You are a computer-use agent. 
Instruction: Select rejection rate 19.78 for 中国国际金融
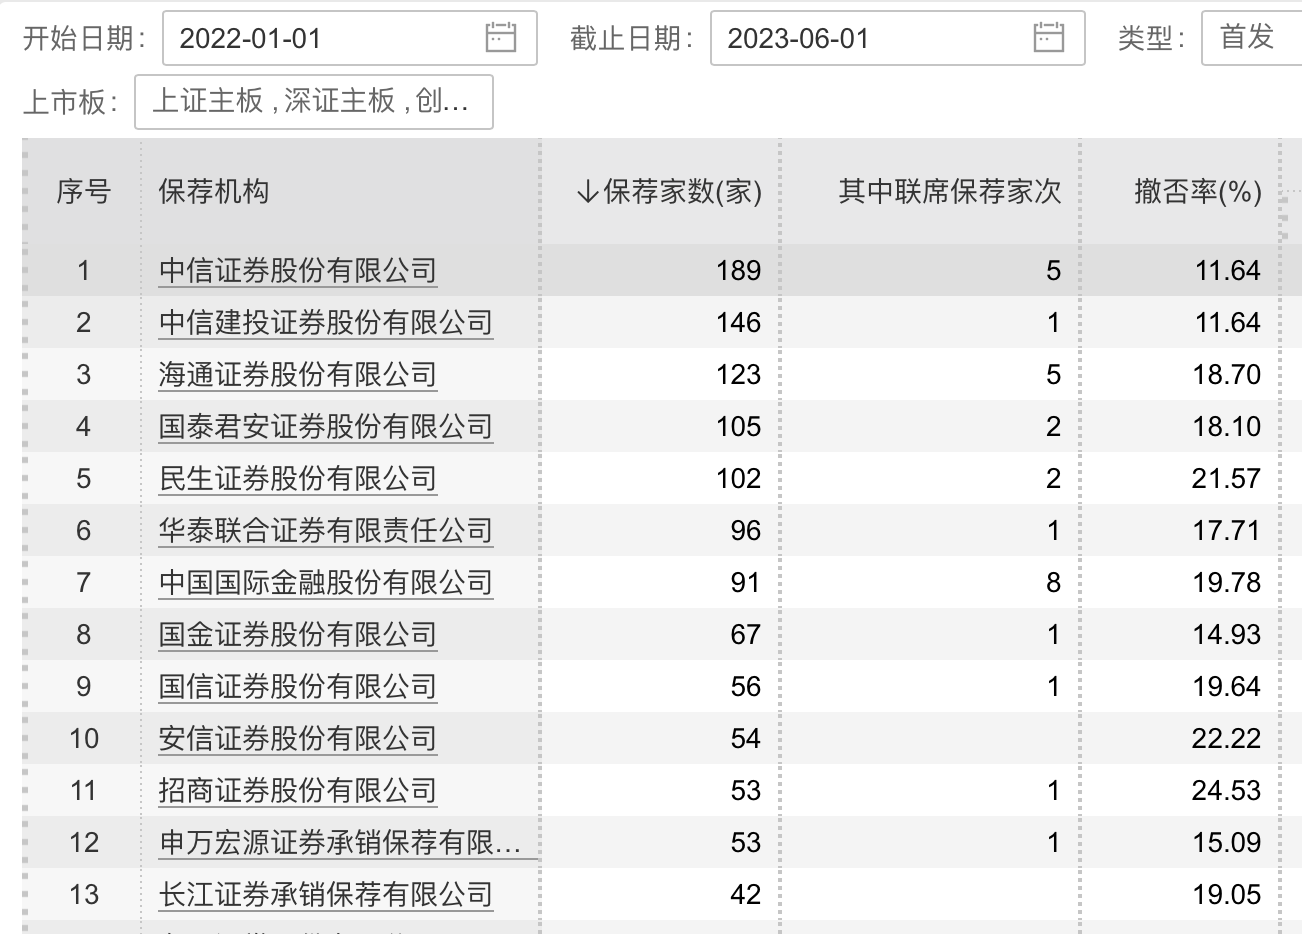tap(1227, 583)
